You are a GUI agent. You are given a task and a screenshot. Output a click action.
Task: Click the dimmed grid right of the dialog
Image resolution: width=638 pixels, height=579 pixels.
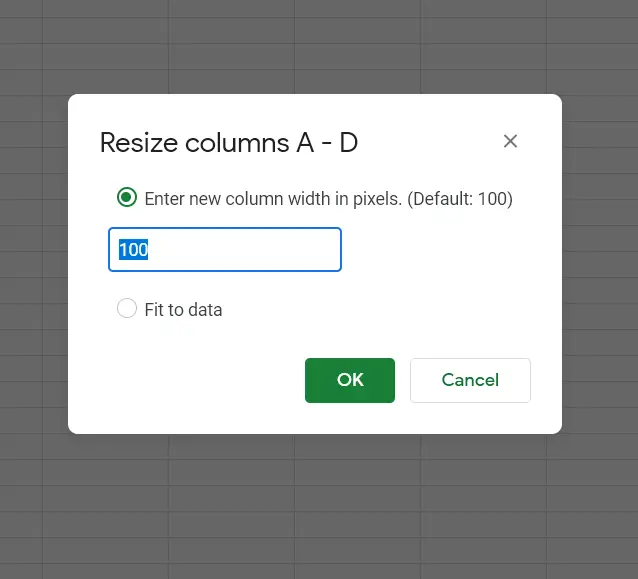[600, 264]
